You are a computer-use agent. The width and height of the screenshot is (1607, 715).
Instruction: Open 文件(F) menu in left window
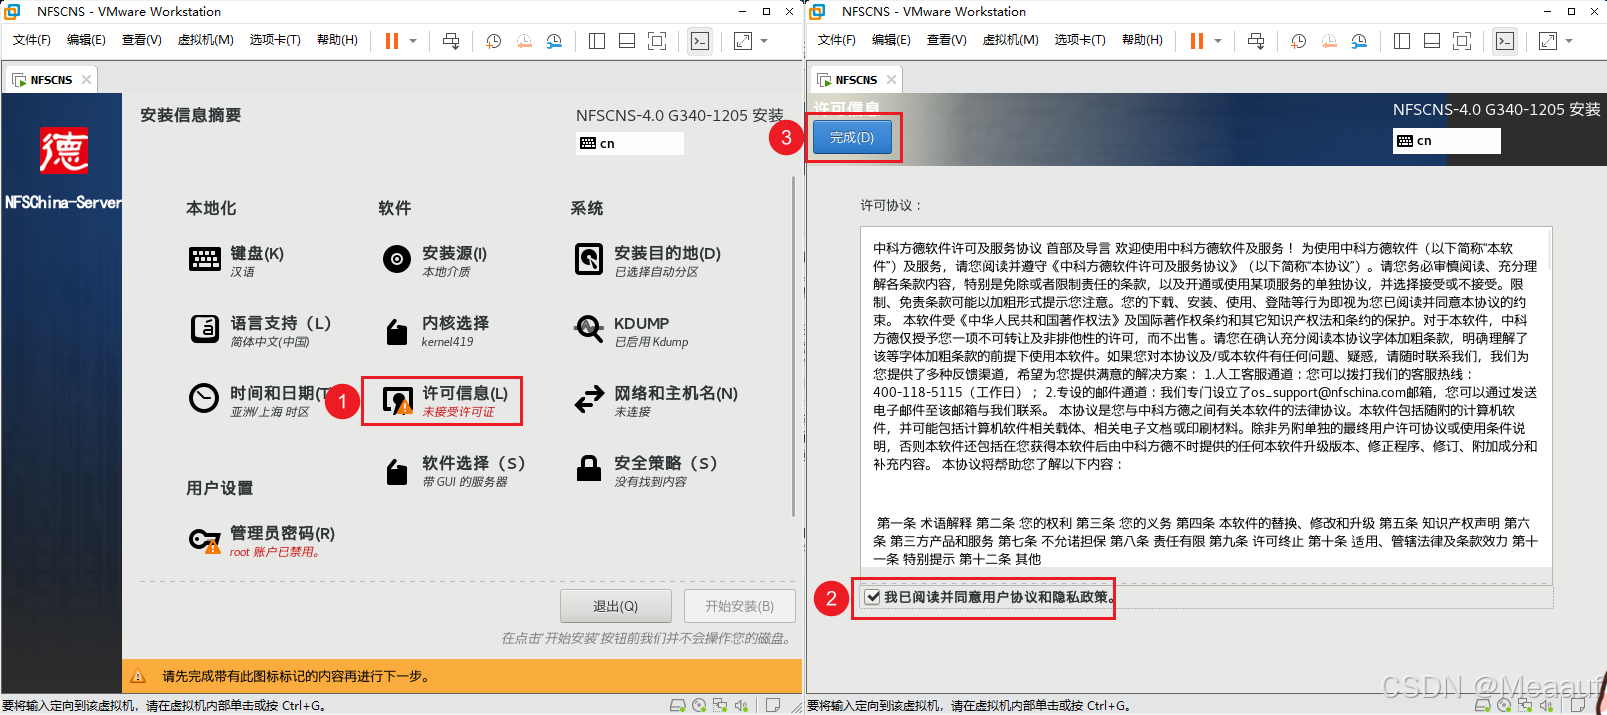pyautogui.click(x=32, y=40)
